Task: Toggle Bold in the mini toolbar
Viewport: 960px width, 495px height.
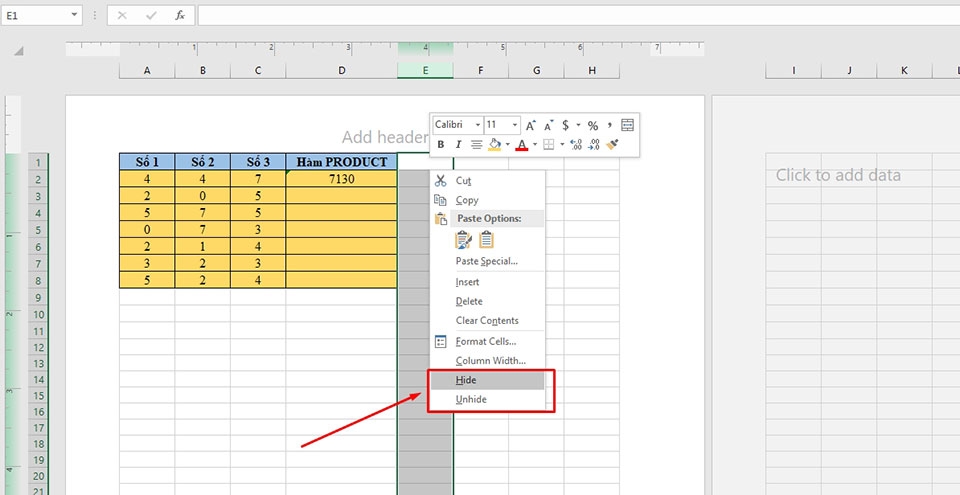Action: click(x=441, y=145)
